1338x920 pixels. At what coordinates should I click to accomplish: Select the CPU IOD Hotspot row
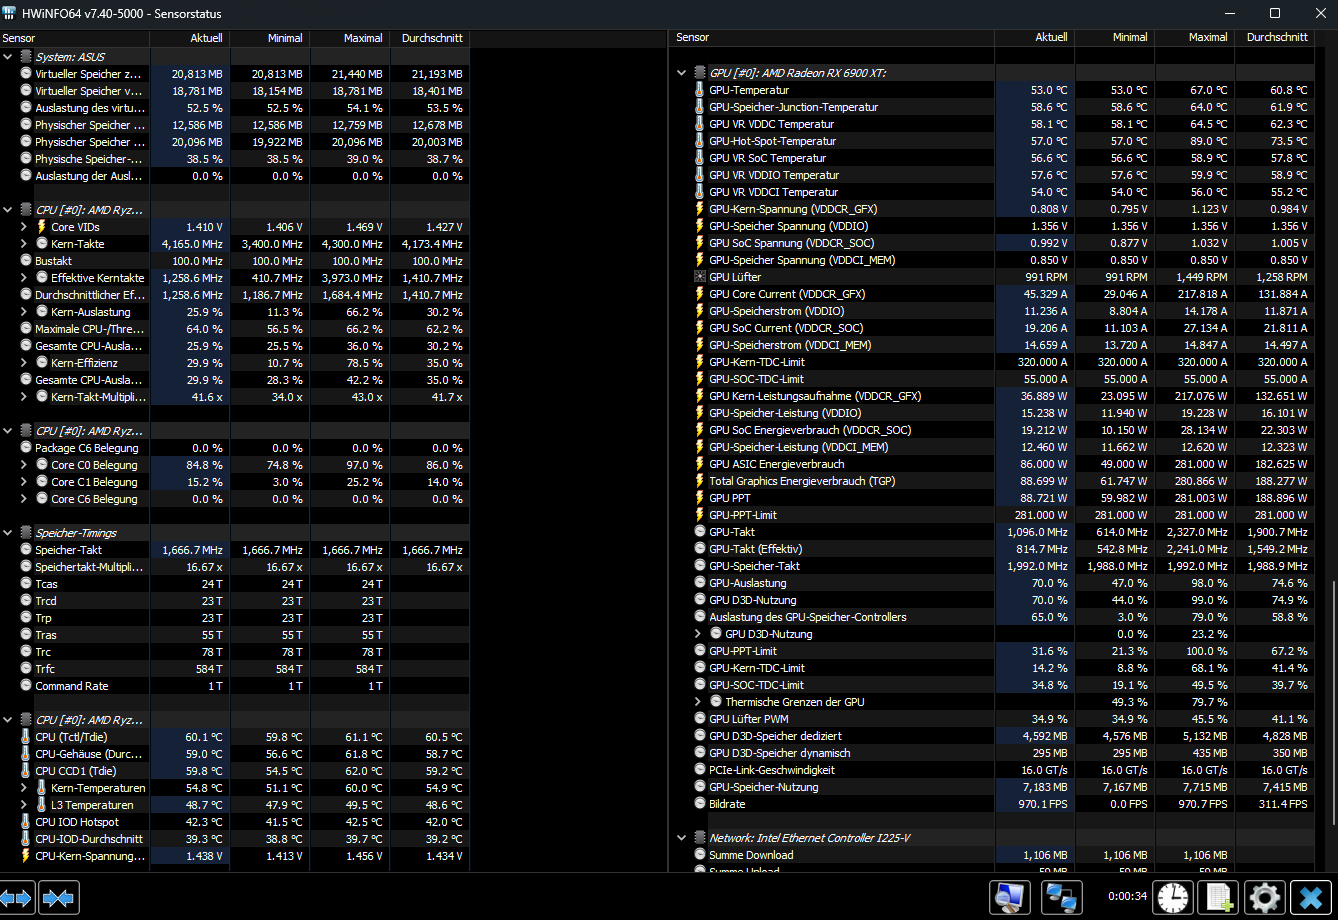[234, 822]
